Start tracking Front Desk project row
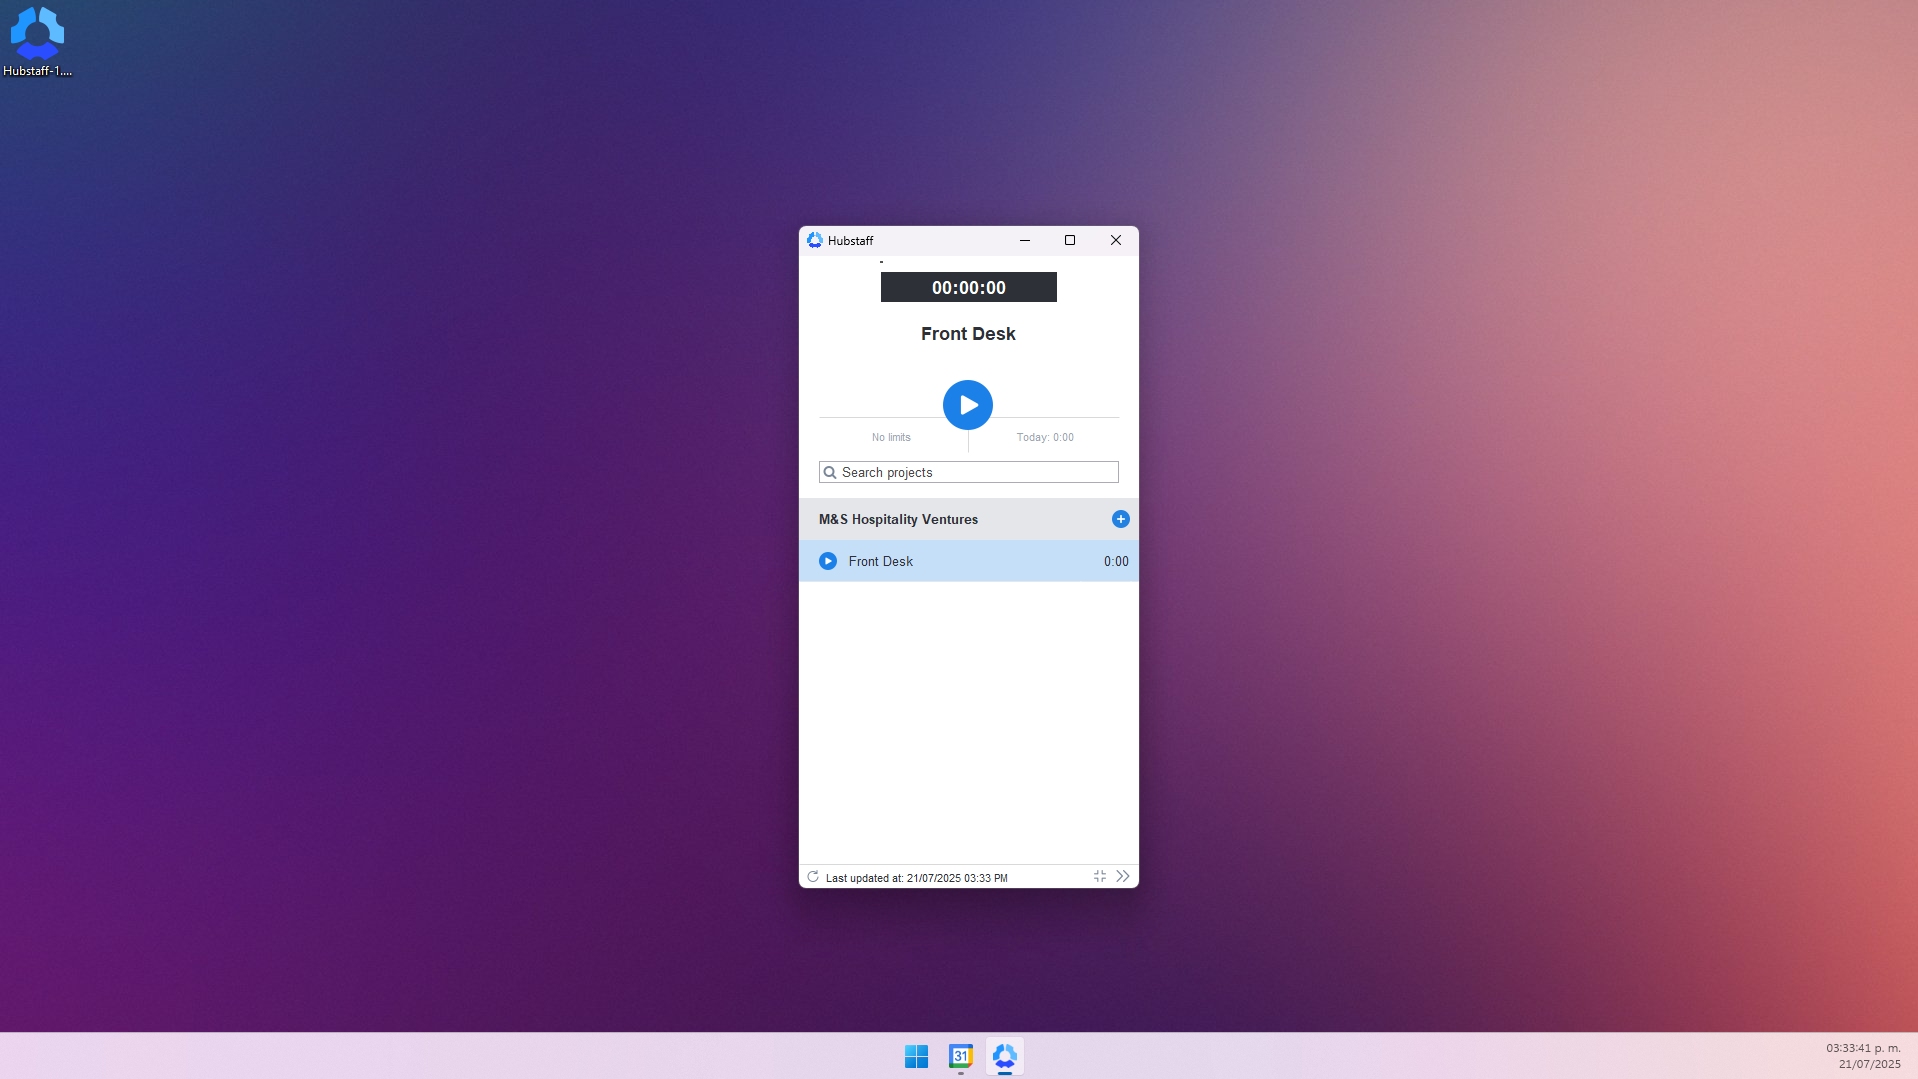The image size is (1918, 1079). coord(828,561)
